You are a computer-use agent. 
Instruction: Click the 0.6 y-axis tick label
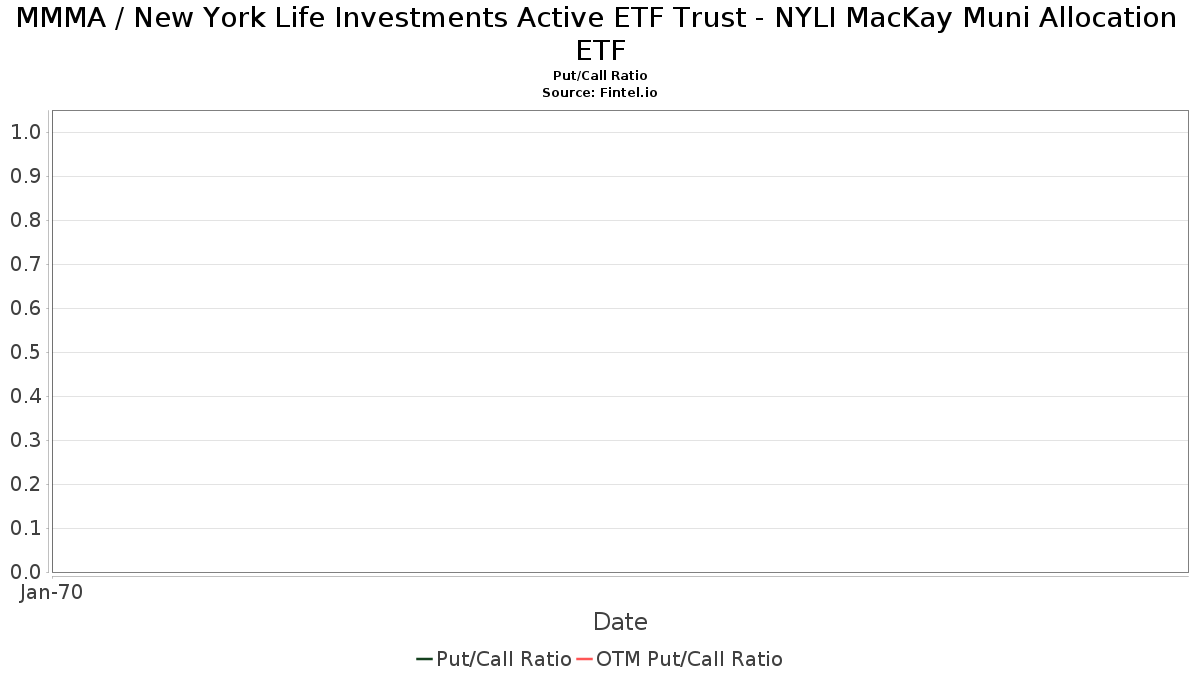click(x=25, y=308)
